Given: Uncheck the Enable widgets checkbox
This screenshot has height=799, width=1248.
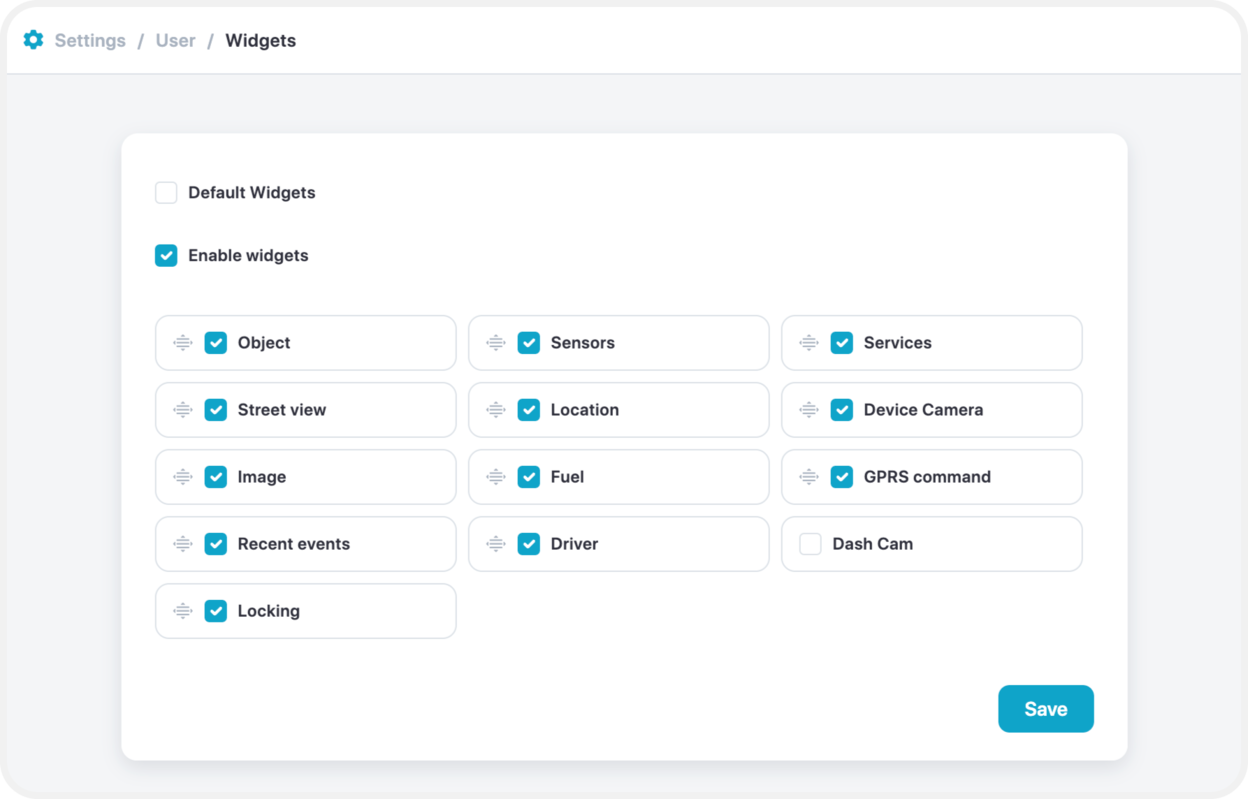Looking at the screenshot, I should coord(166,255).
